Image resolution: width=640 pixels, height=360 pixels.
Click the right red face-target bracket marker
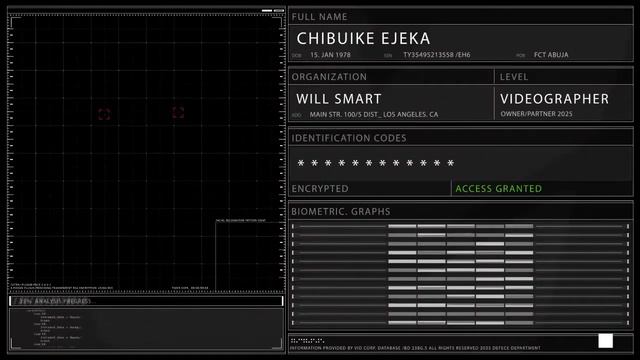pyautogui.click(x=178, y=112)
